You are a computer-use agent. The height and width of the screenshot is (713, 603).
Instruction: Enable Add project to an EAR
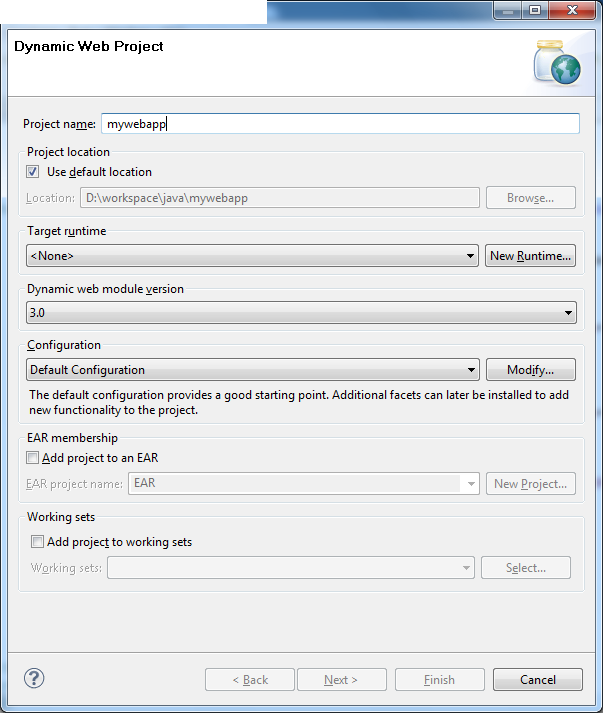coord(32,457)
